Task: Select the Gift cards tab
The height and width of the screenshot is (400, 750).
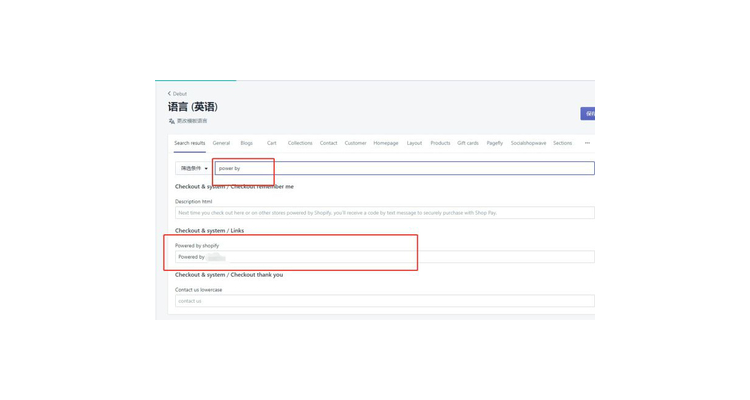Action: pyautogui.click(x=468, y=143)
